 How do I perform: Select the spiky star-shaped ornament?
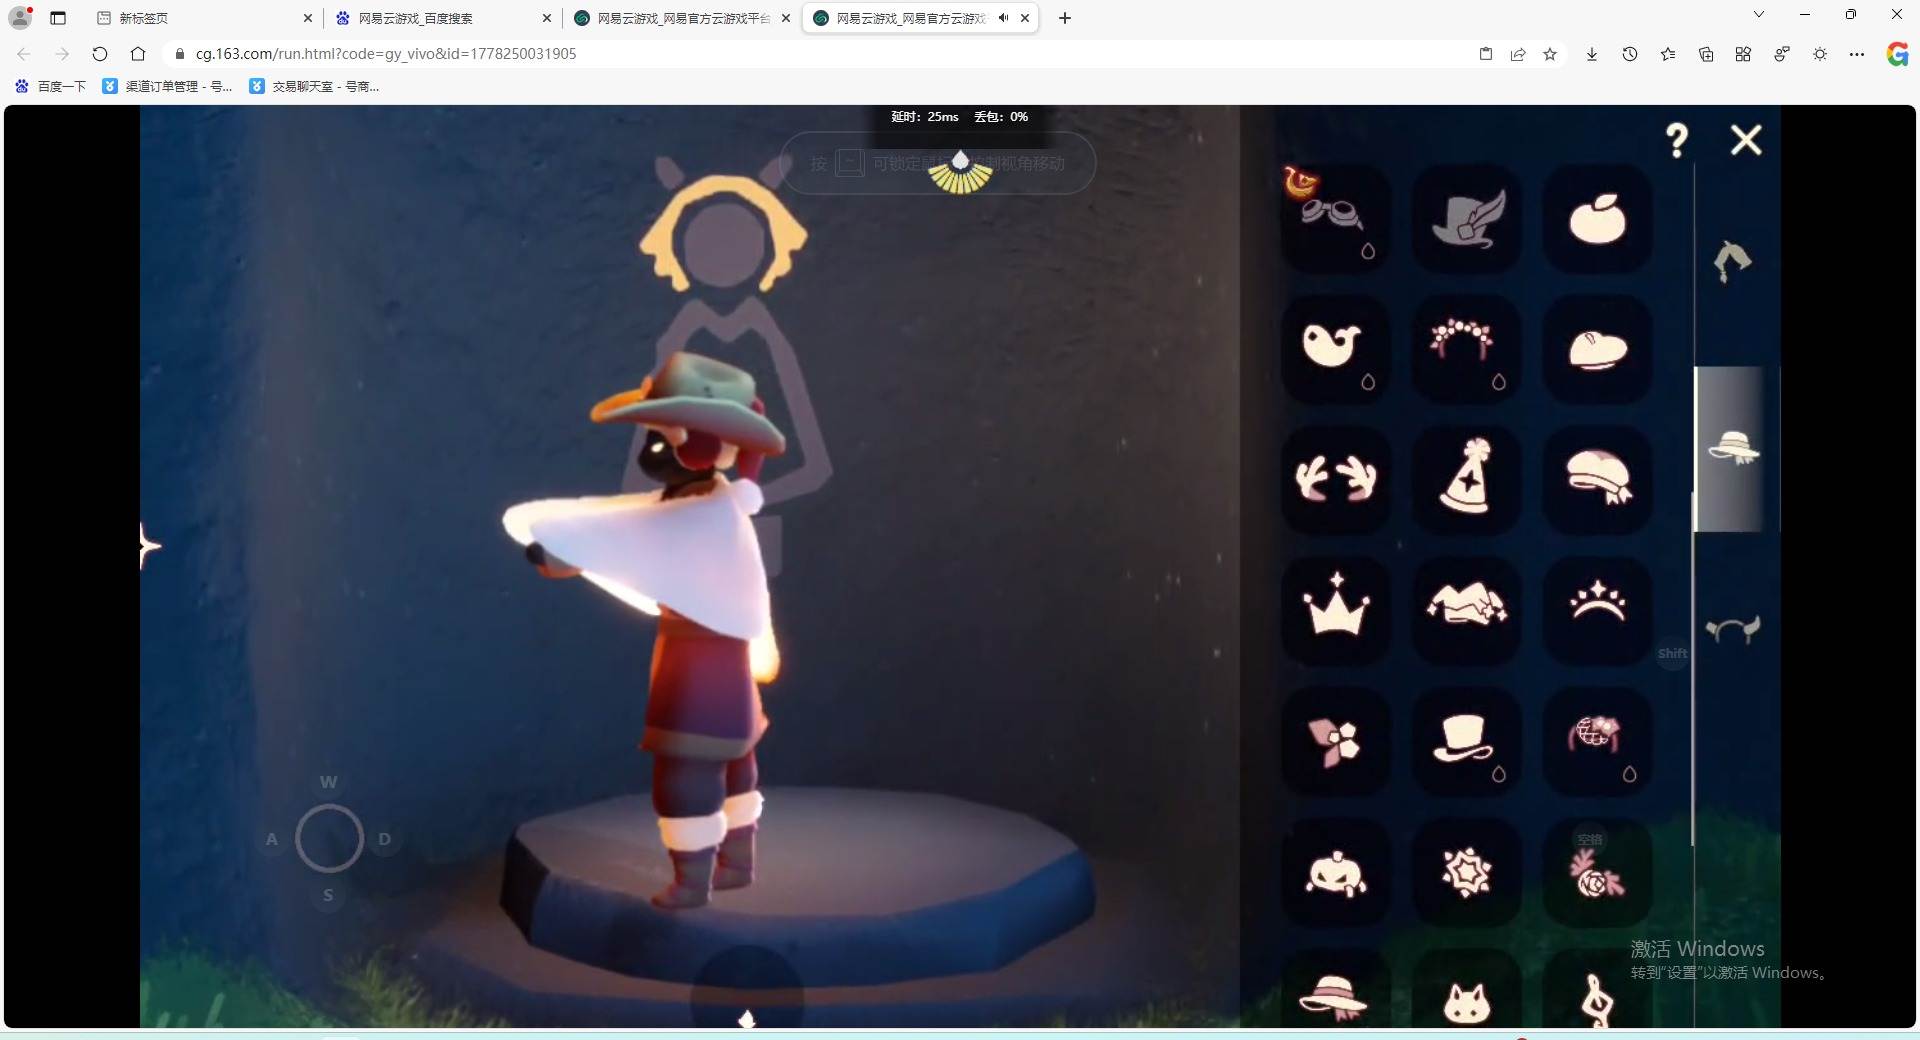click(x=1466, y=872)
